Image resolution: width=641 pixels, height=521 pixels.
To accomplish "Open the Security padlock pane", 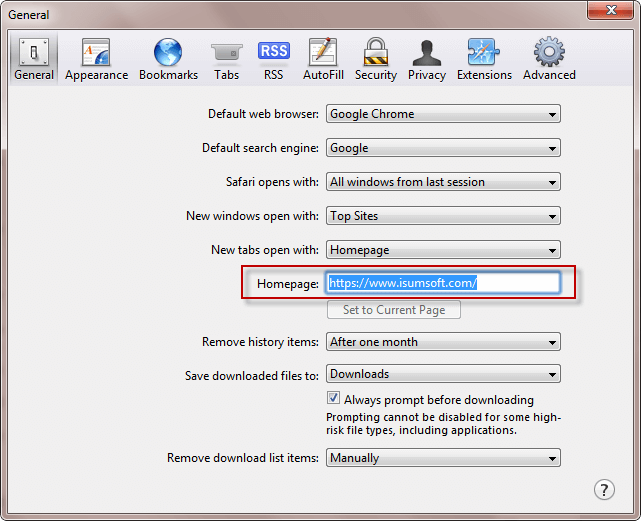I will pos(376,58).
